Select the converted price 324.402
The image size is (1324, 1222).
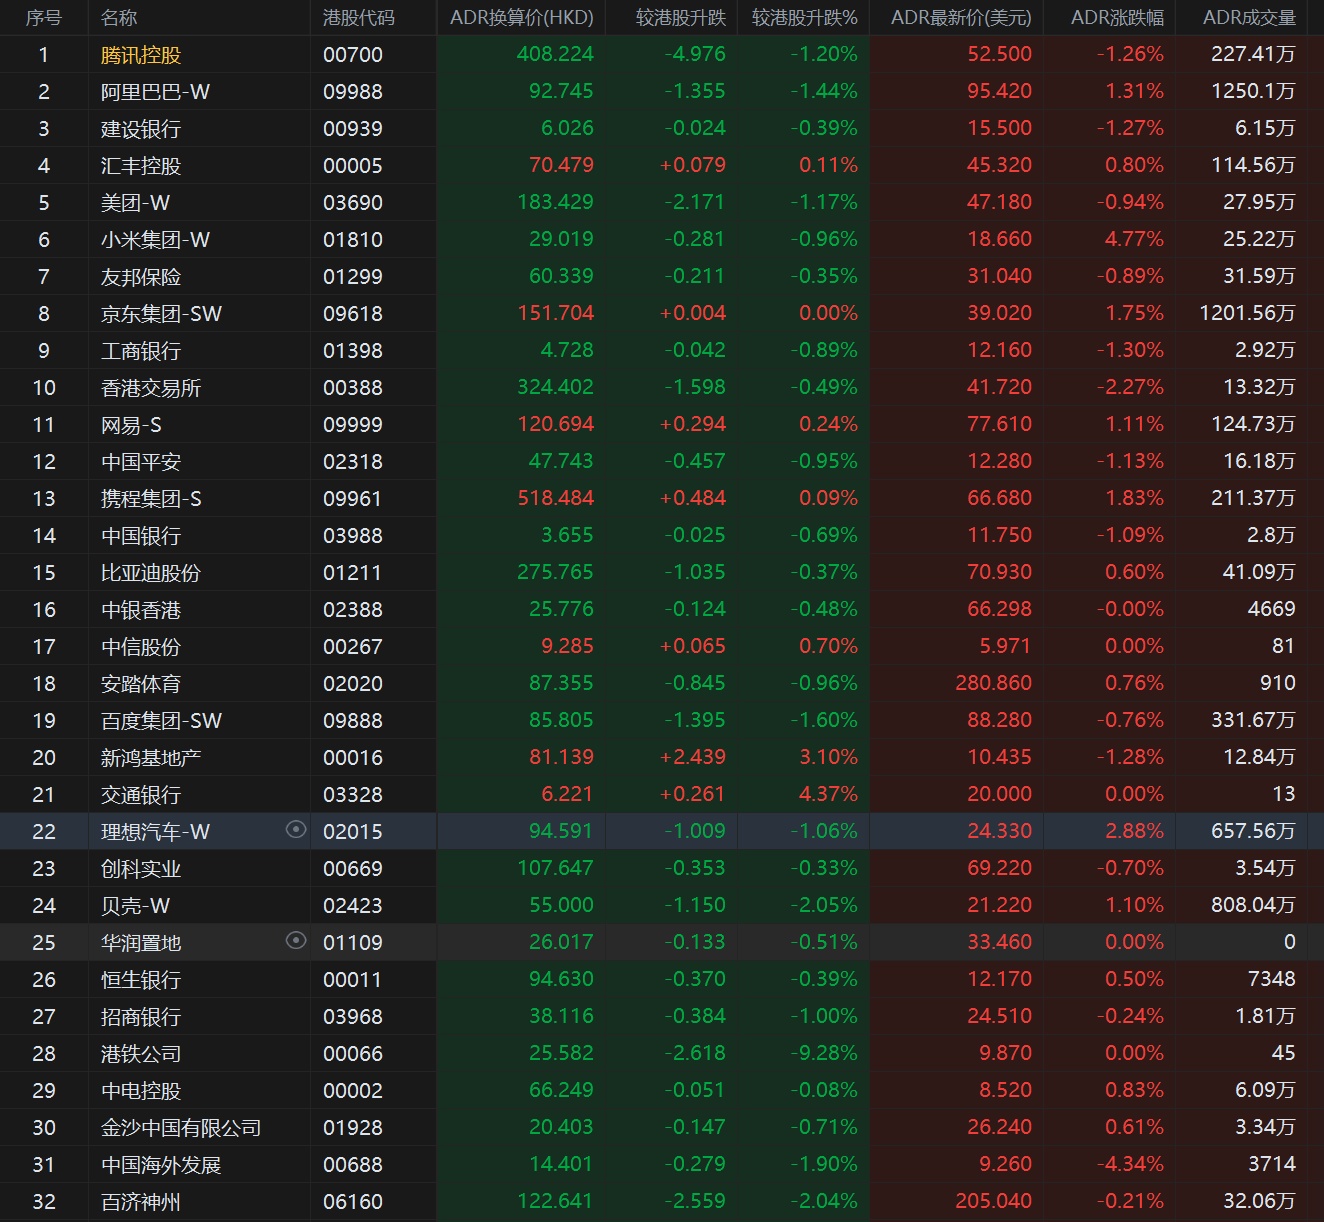555,387
